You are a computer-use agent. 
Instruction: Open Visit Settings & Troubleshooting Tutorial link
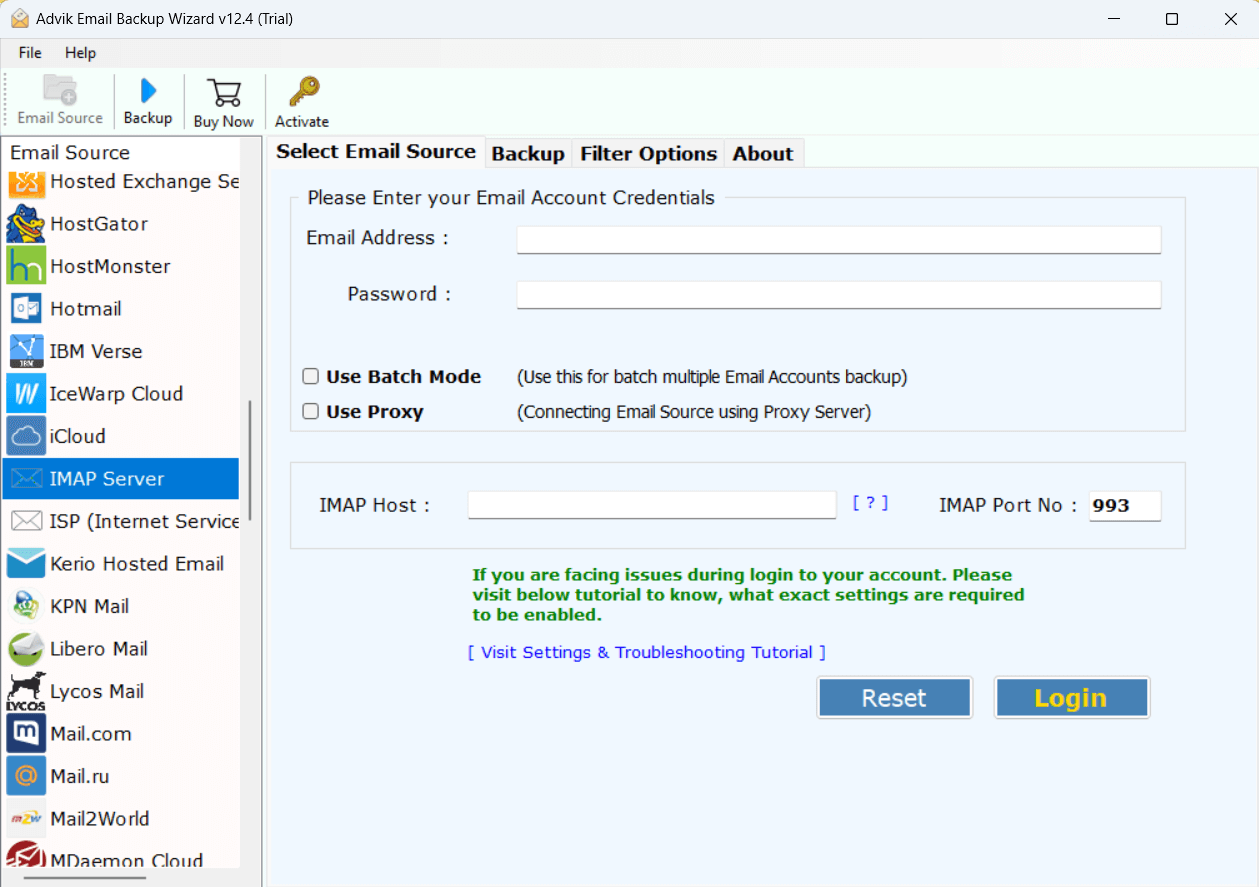(647, 652)
